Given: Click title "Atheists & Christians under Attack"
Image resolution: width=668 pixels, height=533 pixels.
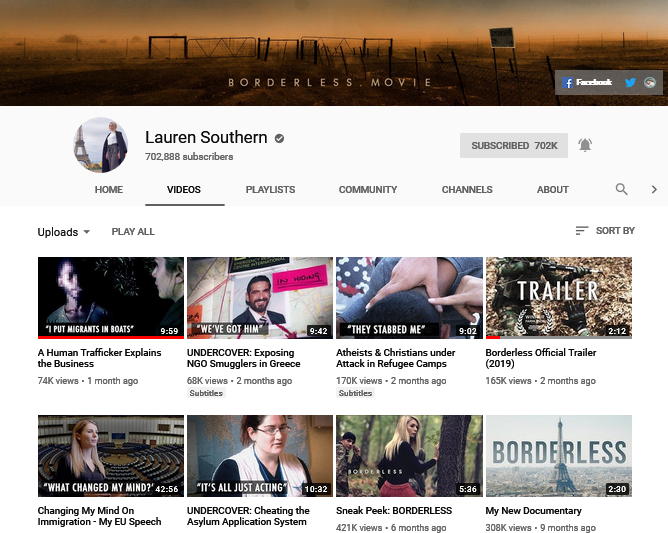Looking at the screenshot, I should [x=395, y=358].
